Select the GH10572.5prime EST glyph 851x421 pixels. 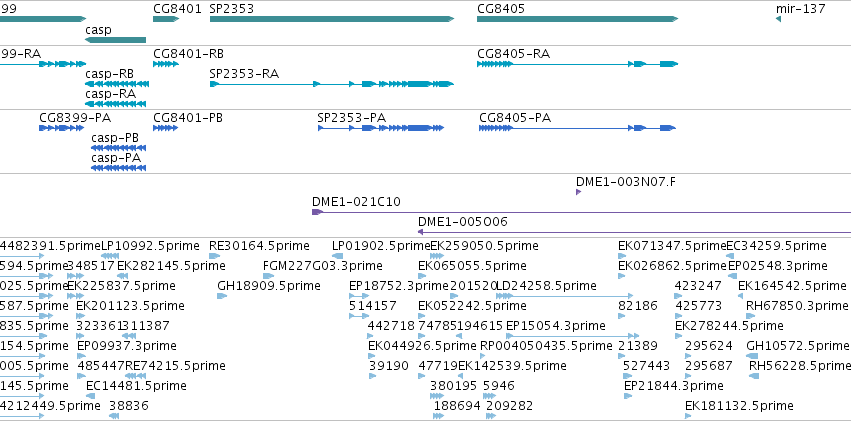tap(752, 356)
